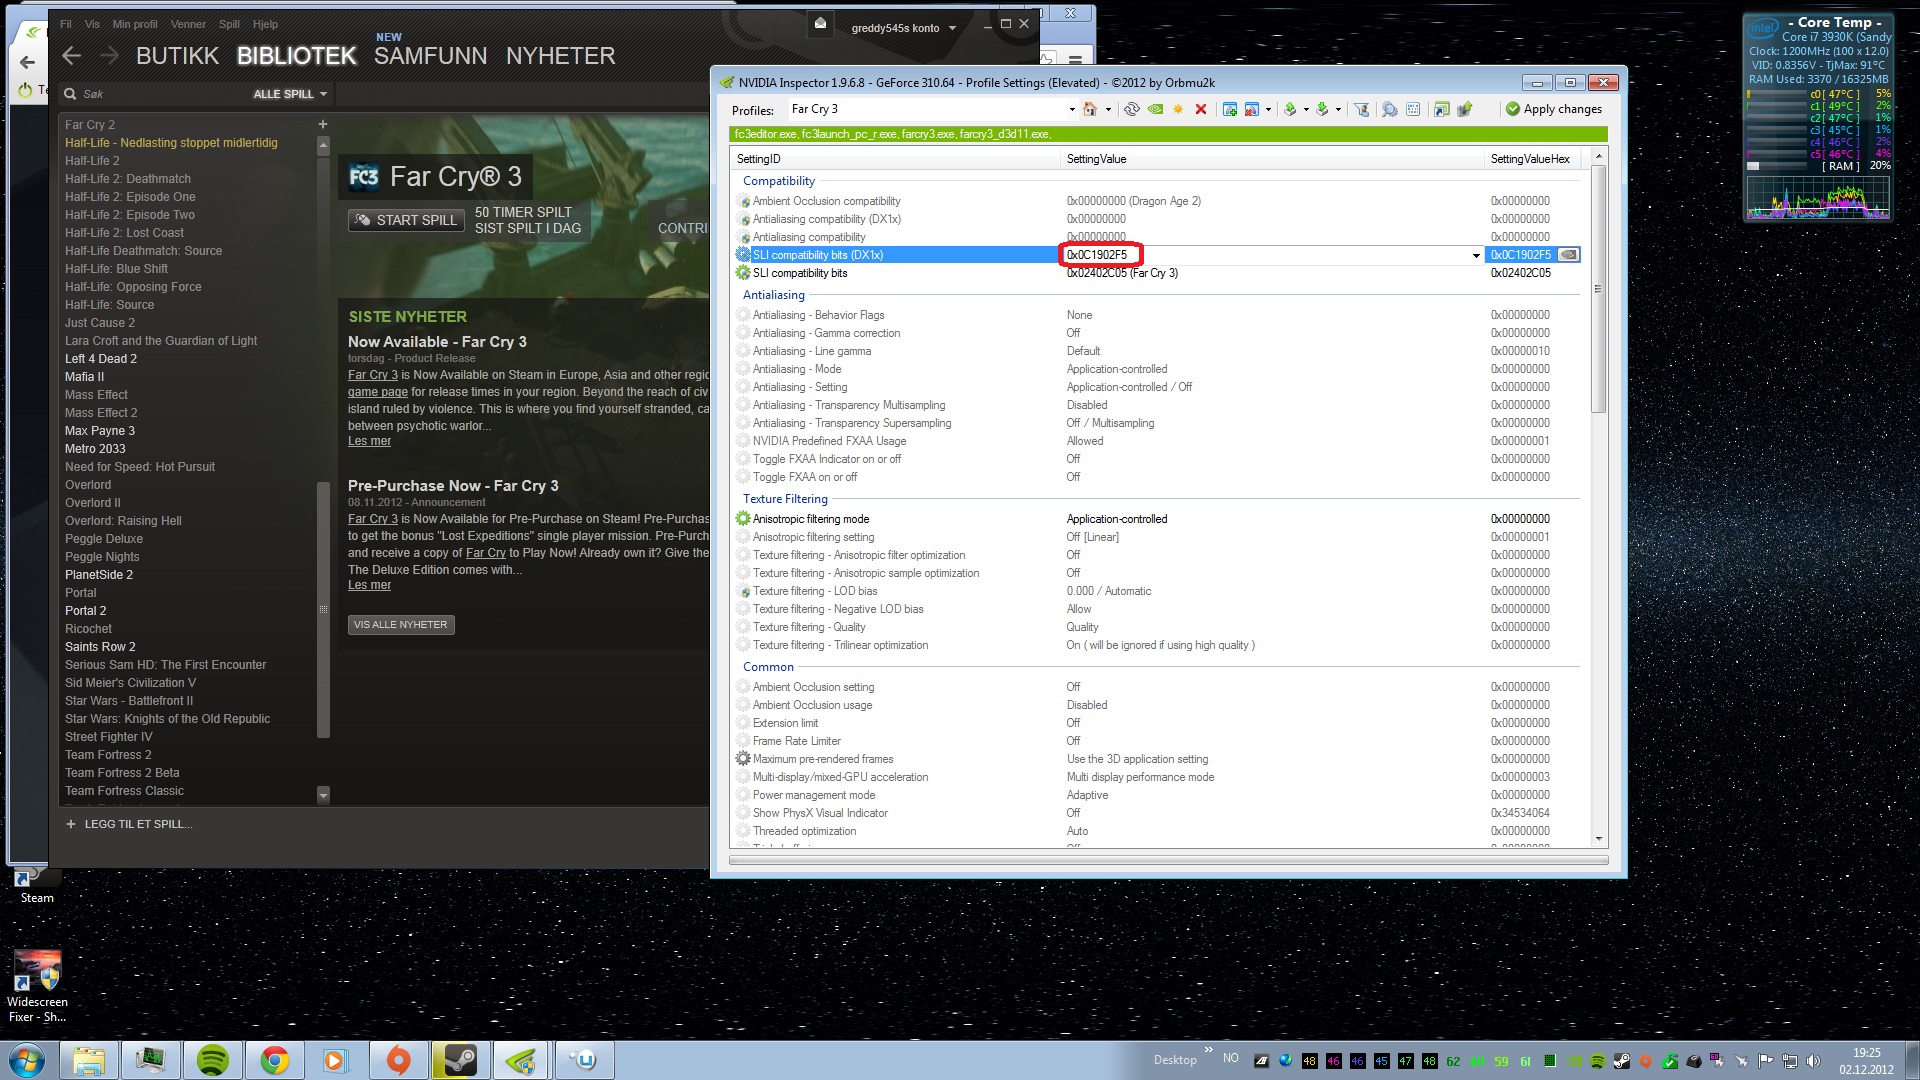
Task: Click the NVIDIA Inspector vertical scrollbar thumb
Action: [x=1598, y=289]
